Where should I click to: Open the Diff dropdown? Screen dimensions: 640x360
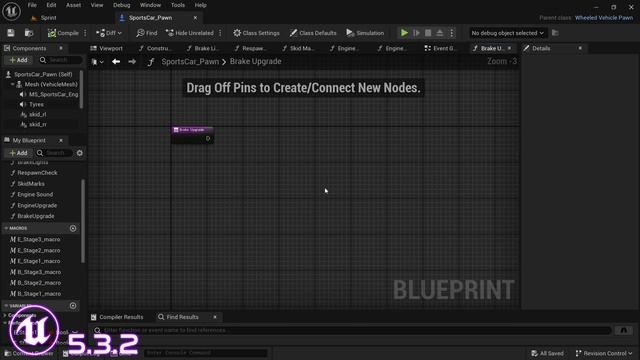tap(109, 33)
